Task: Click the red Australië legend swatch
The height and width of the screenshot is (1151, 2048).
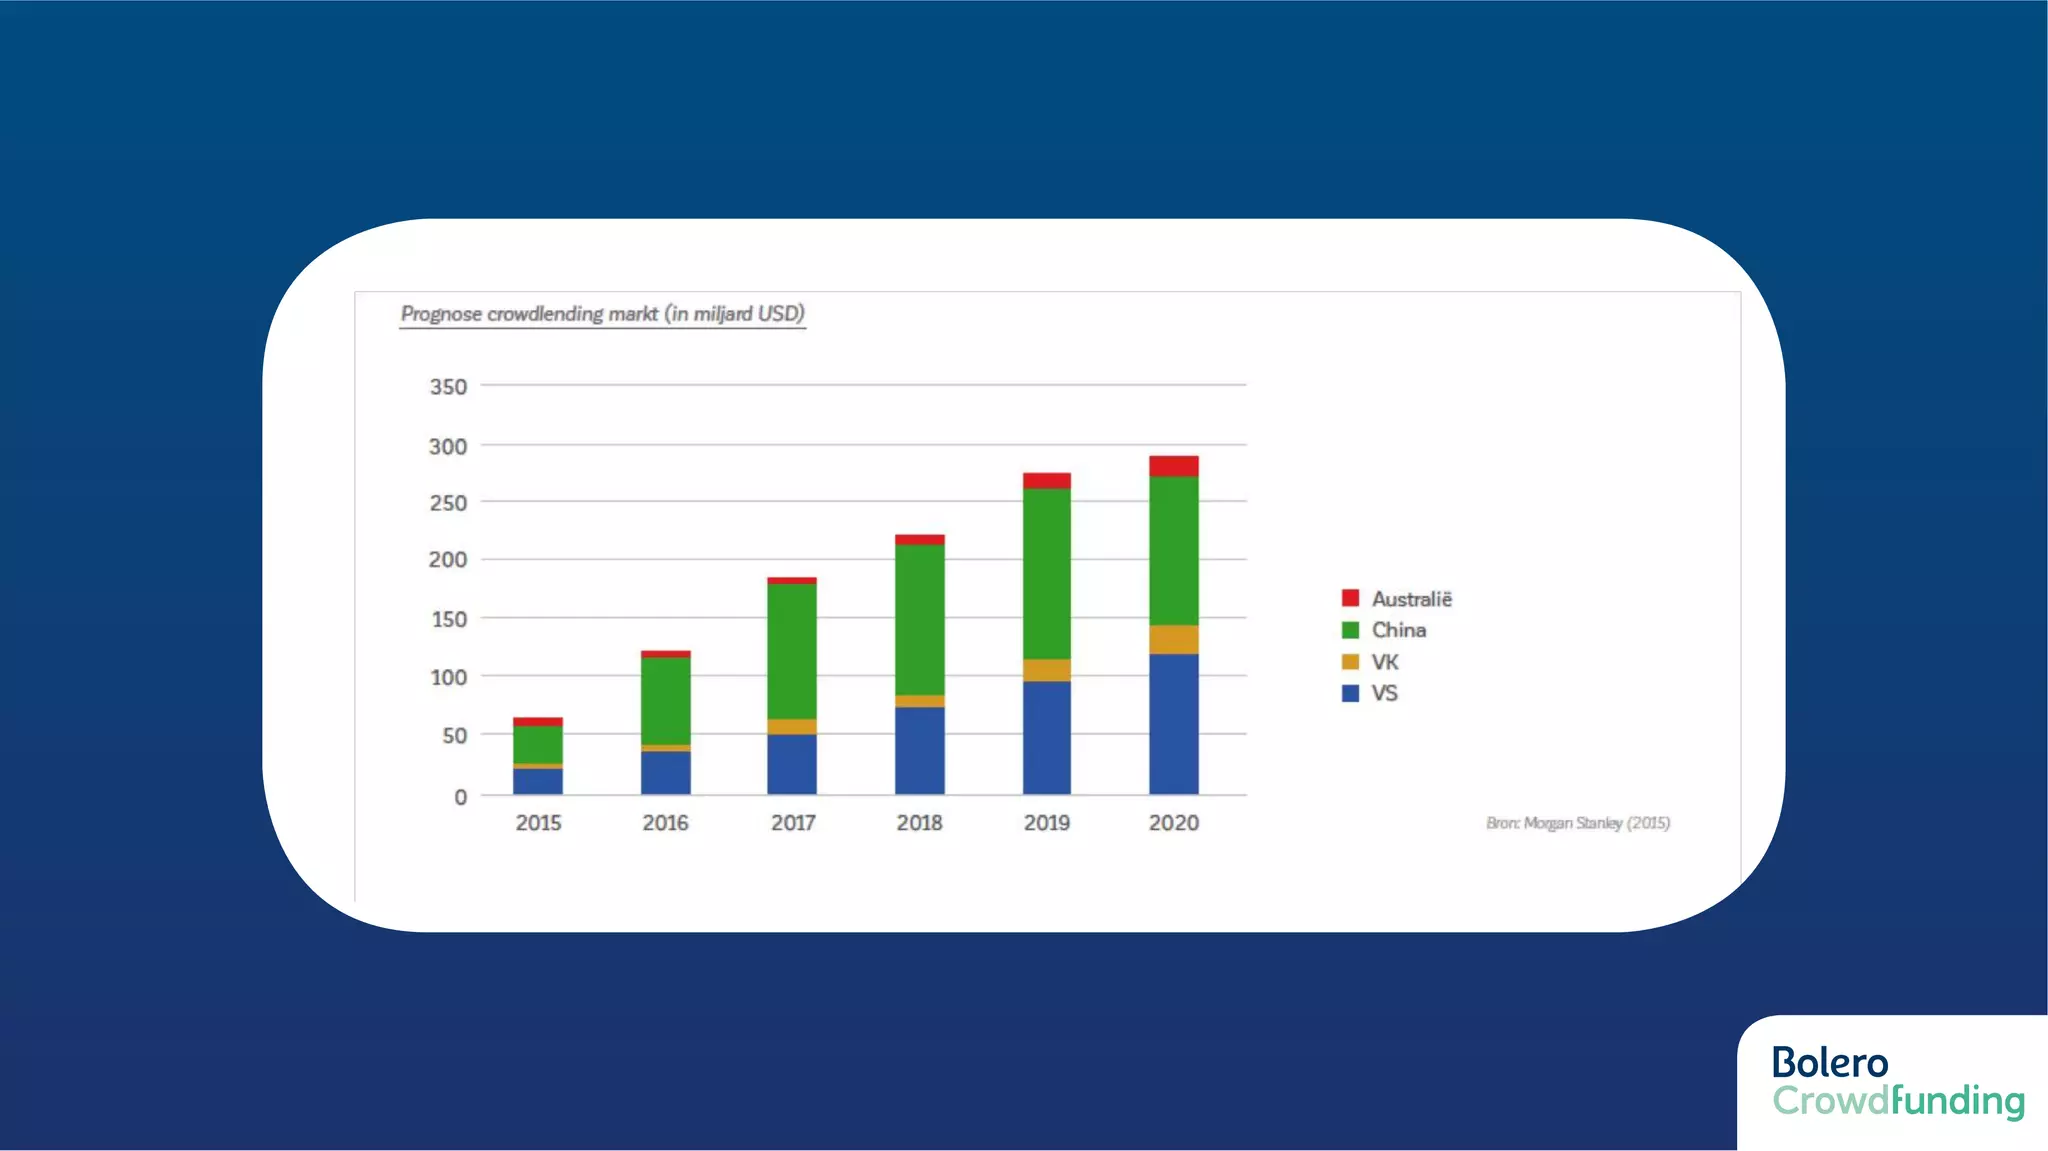Action: [x=1350, y=598]
